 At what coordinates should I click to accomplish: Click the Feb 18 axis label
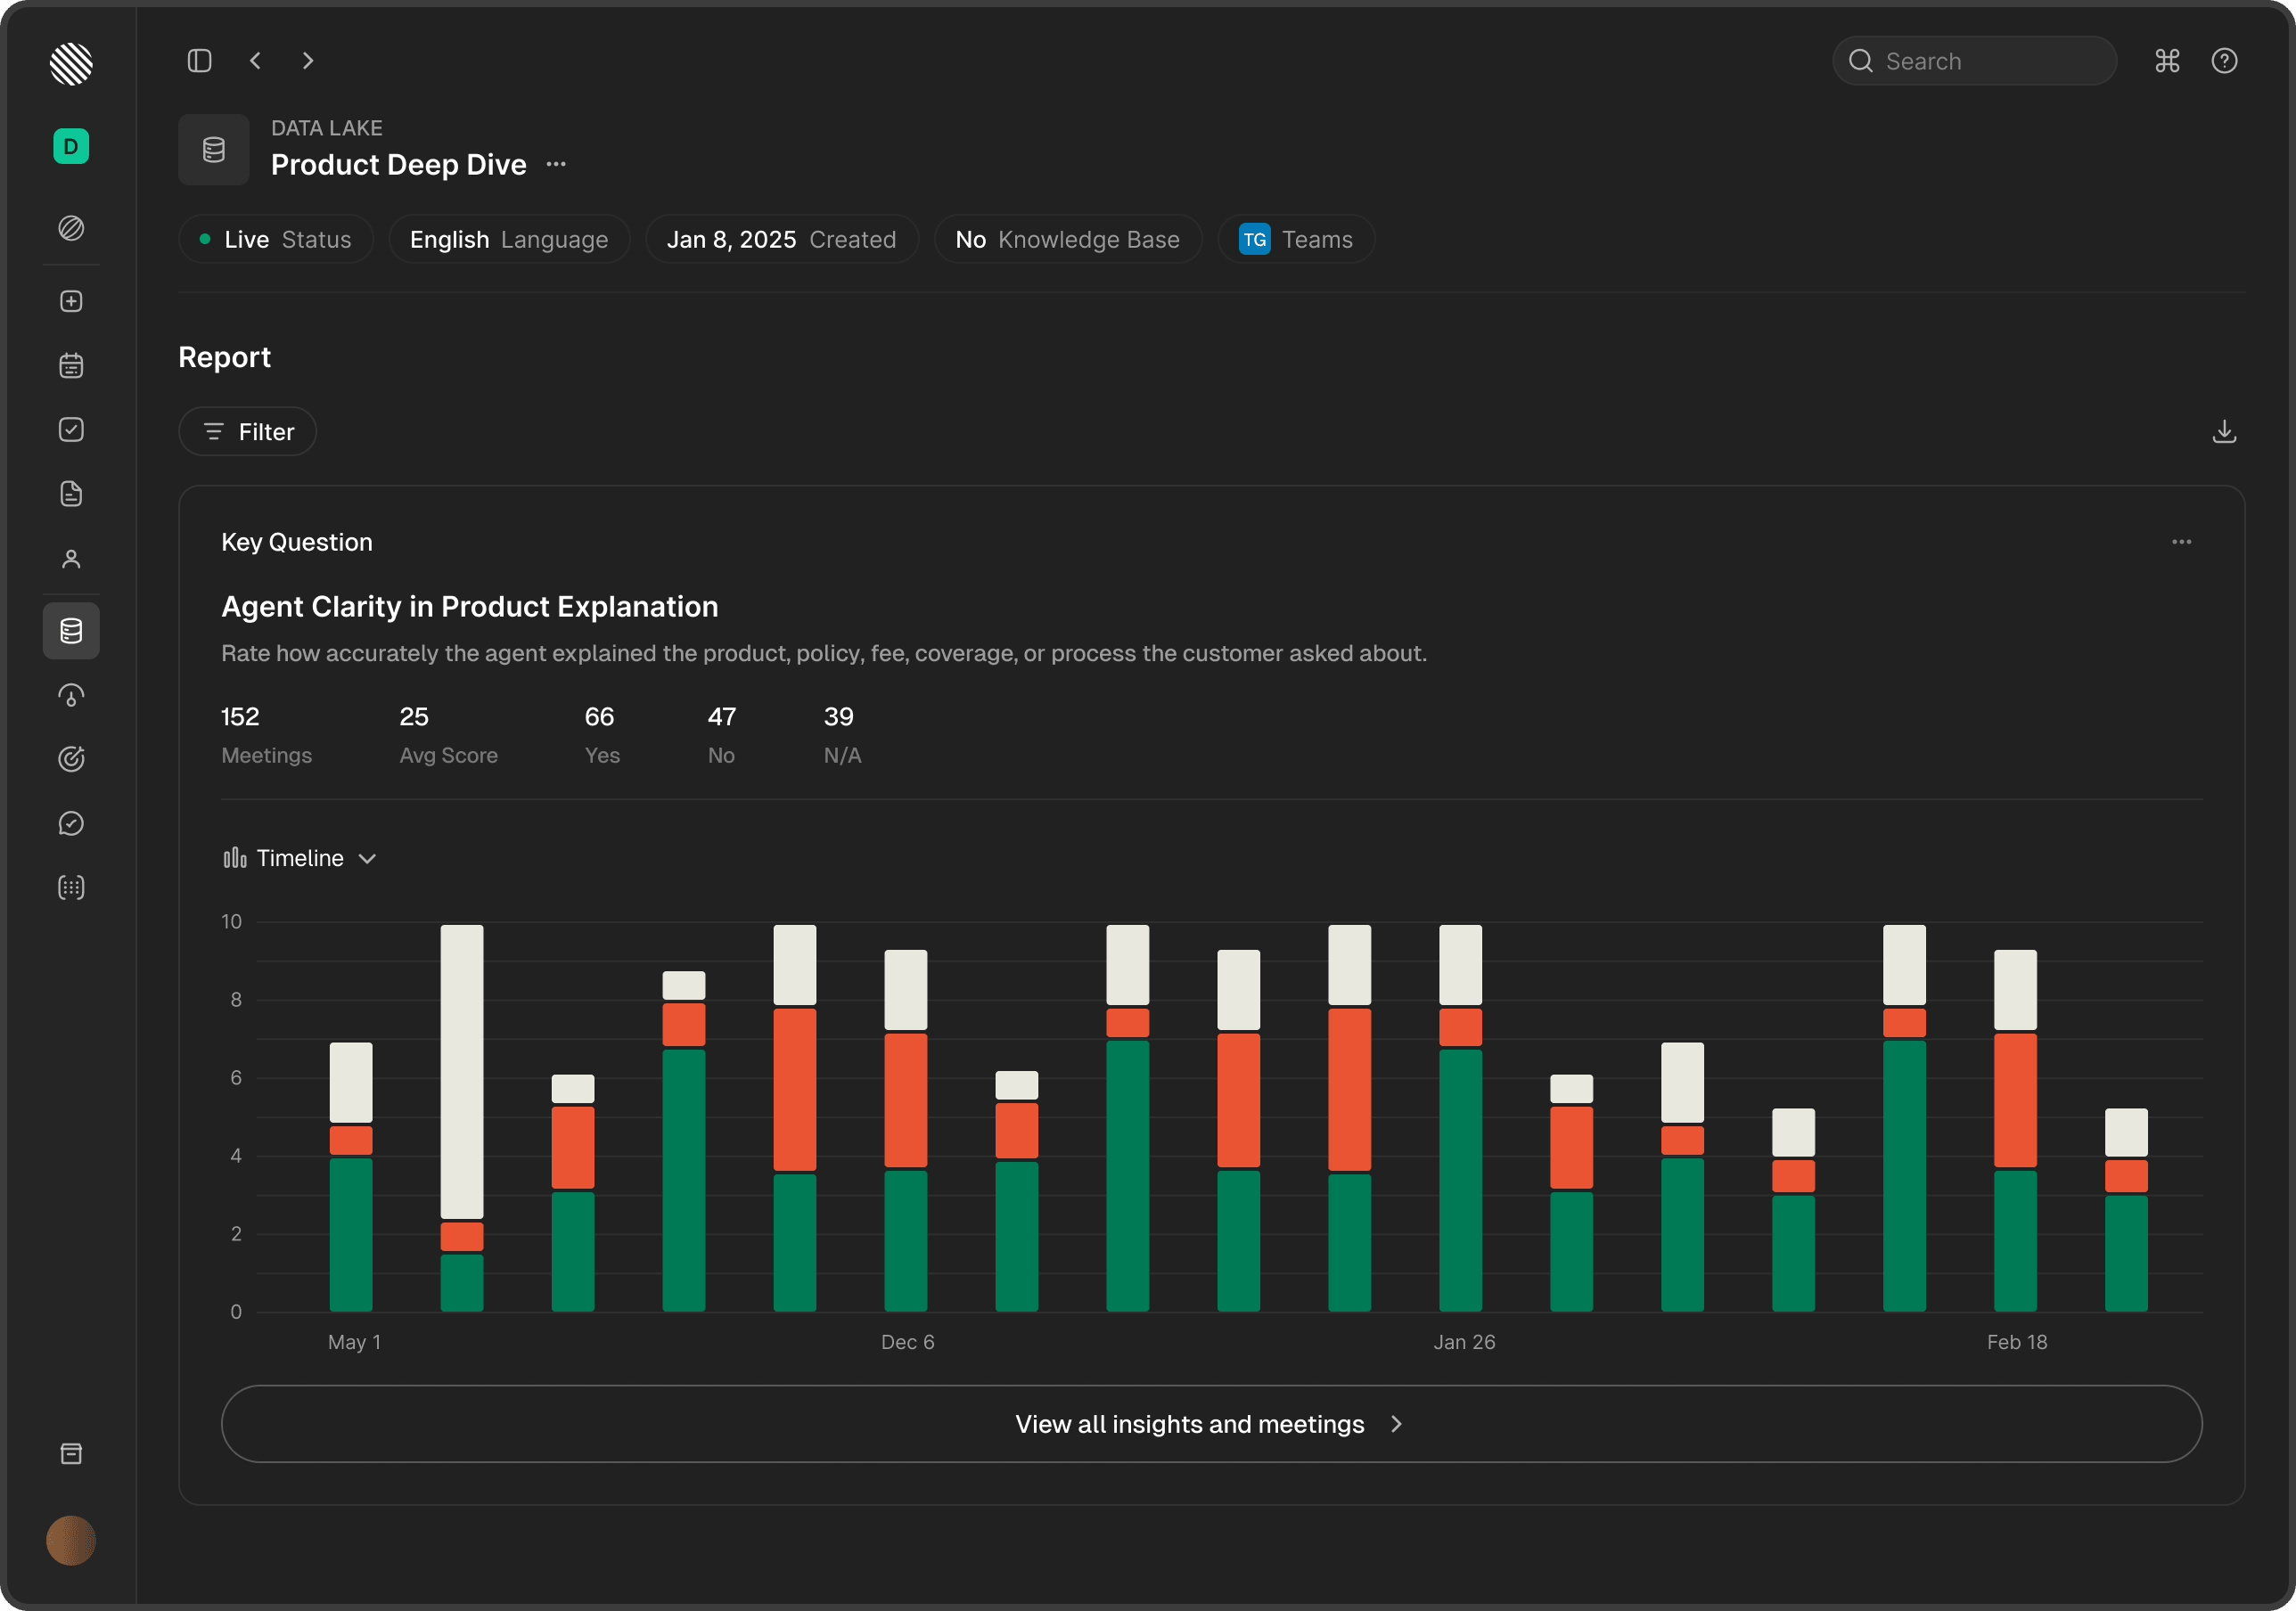point(2017,1342)
